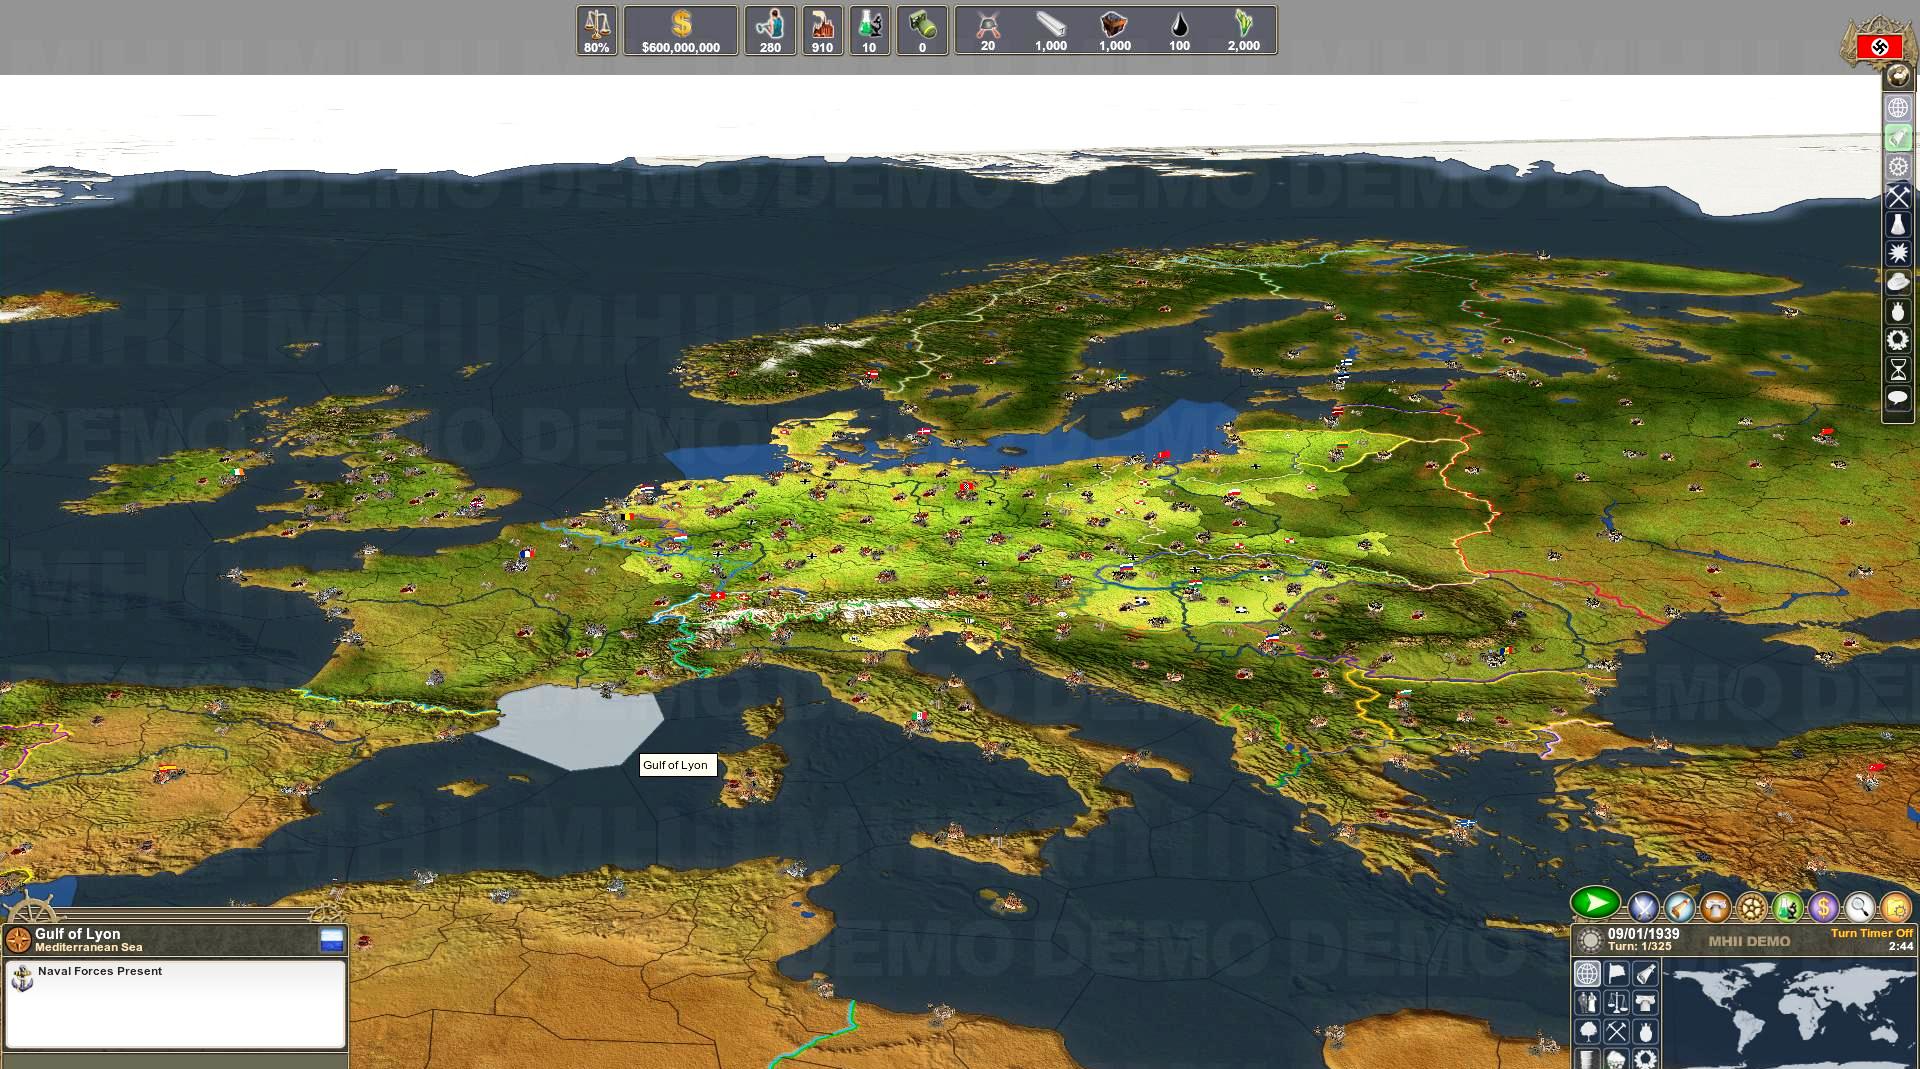Click the Spanish flag on the map
Image resolution: width=1920 pixels, height=1069 pixels.
click(x=166, y=771)
